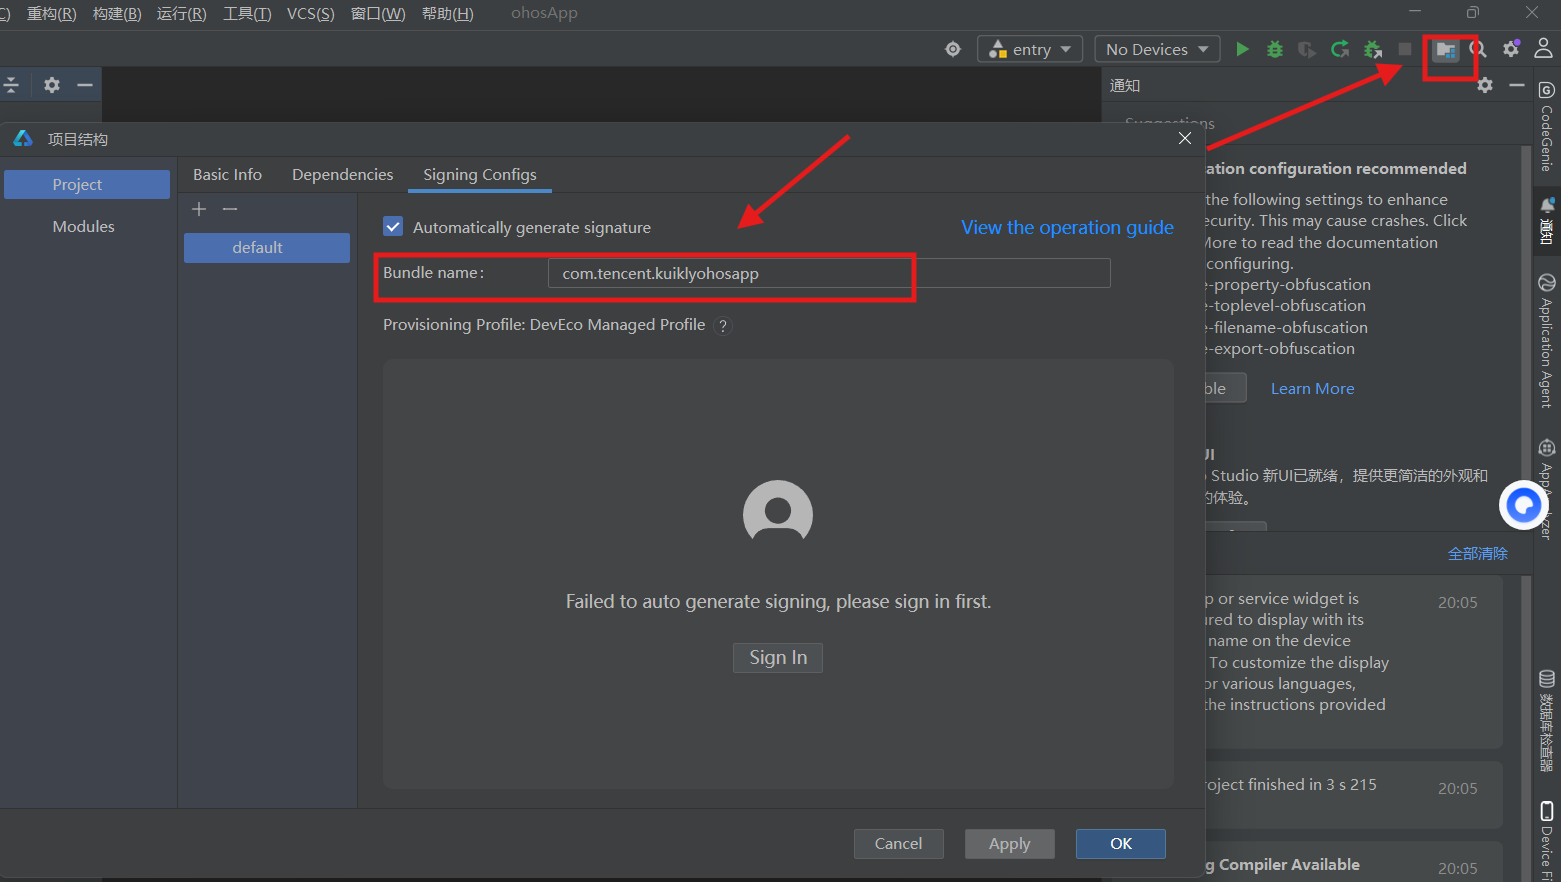Click into the Bundle name field
Viewport: 1561px width, 882px height.
coord(829,273)
